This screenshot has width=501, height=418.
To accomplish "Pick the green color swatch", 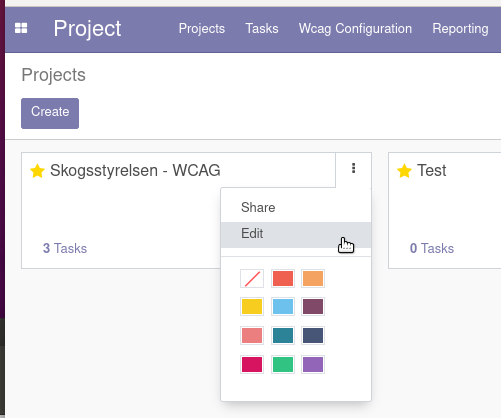I will click(x=283, y=364).
